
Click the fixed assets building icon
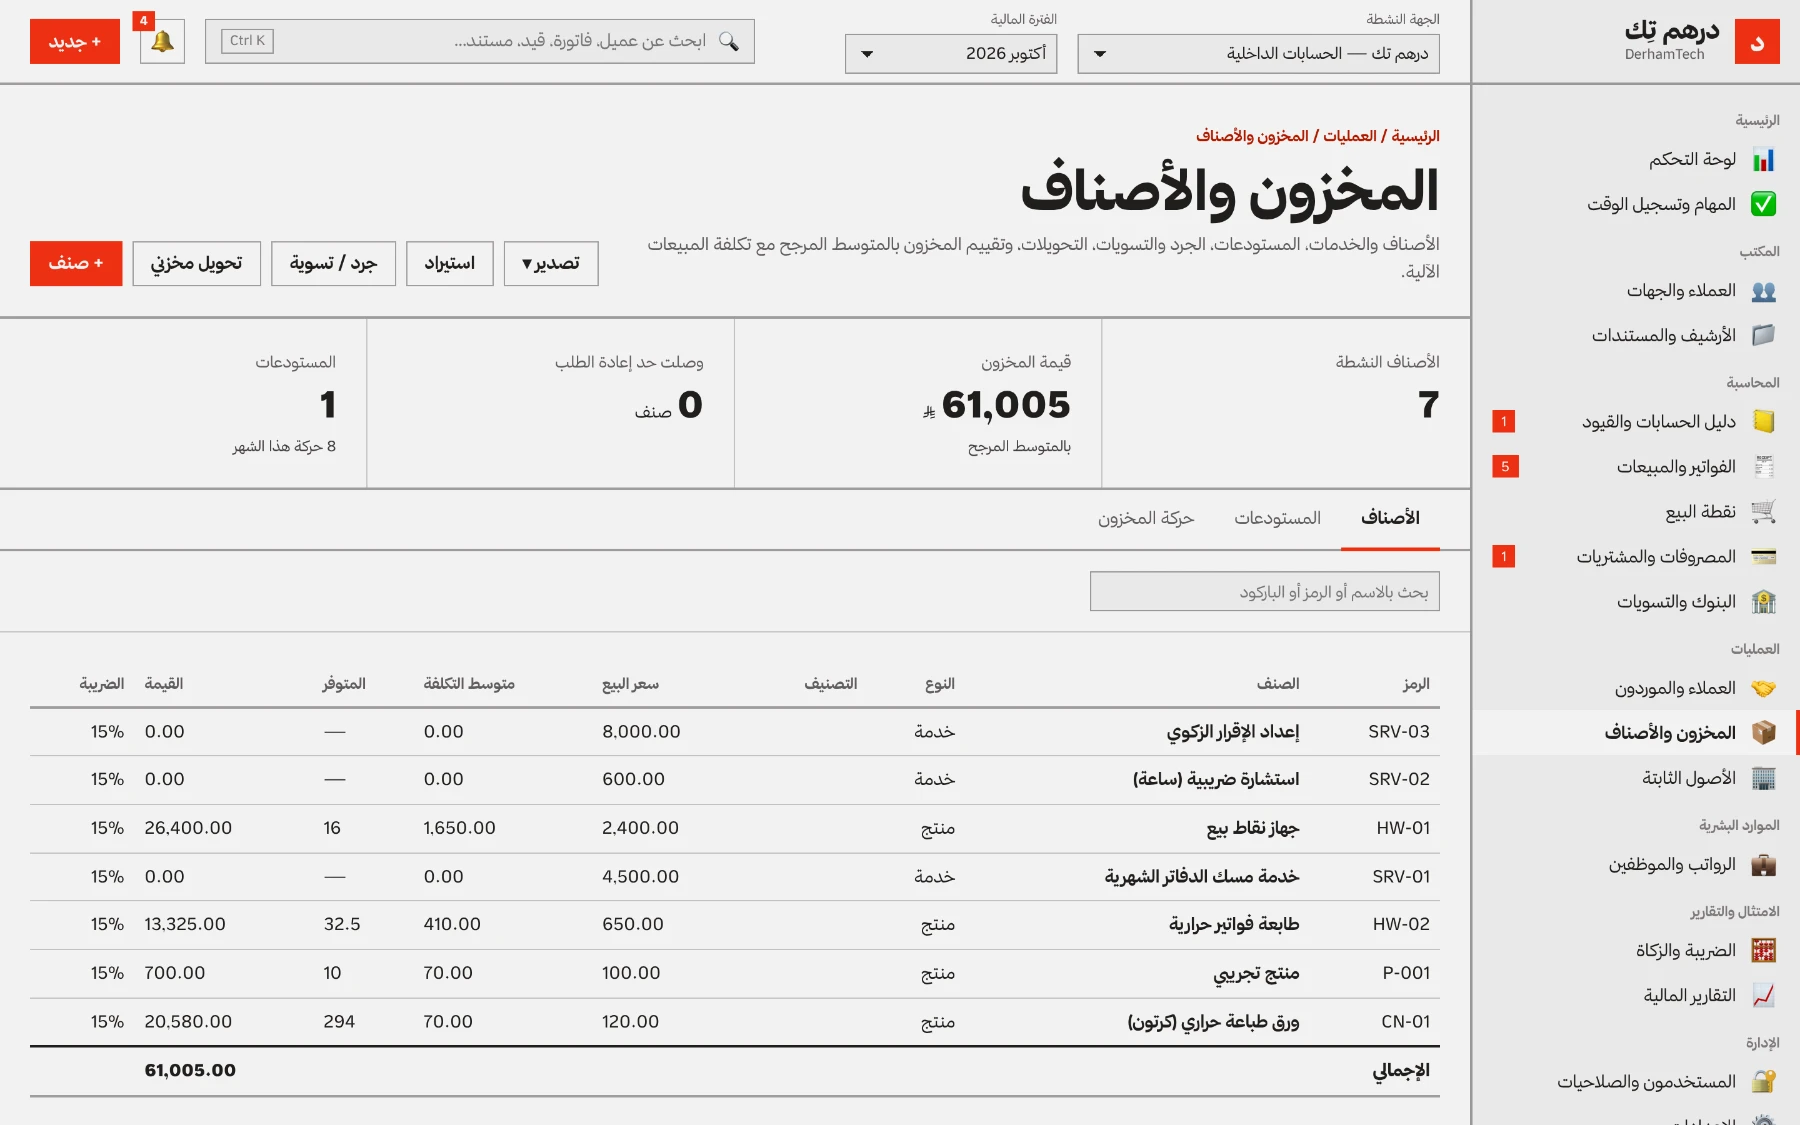point(1763,778)
